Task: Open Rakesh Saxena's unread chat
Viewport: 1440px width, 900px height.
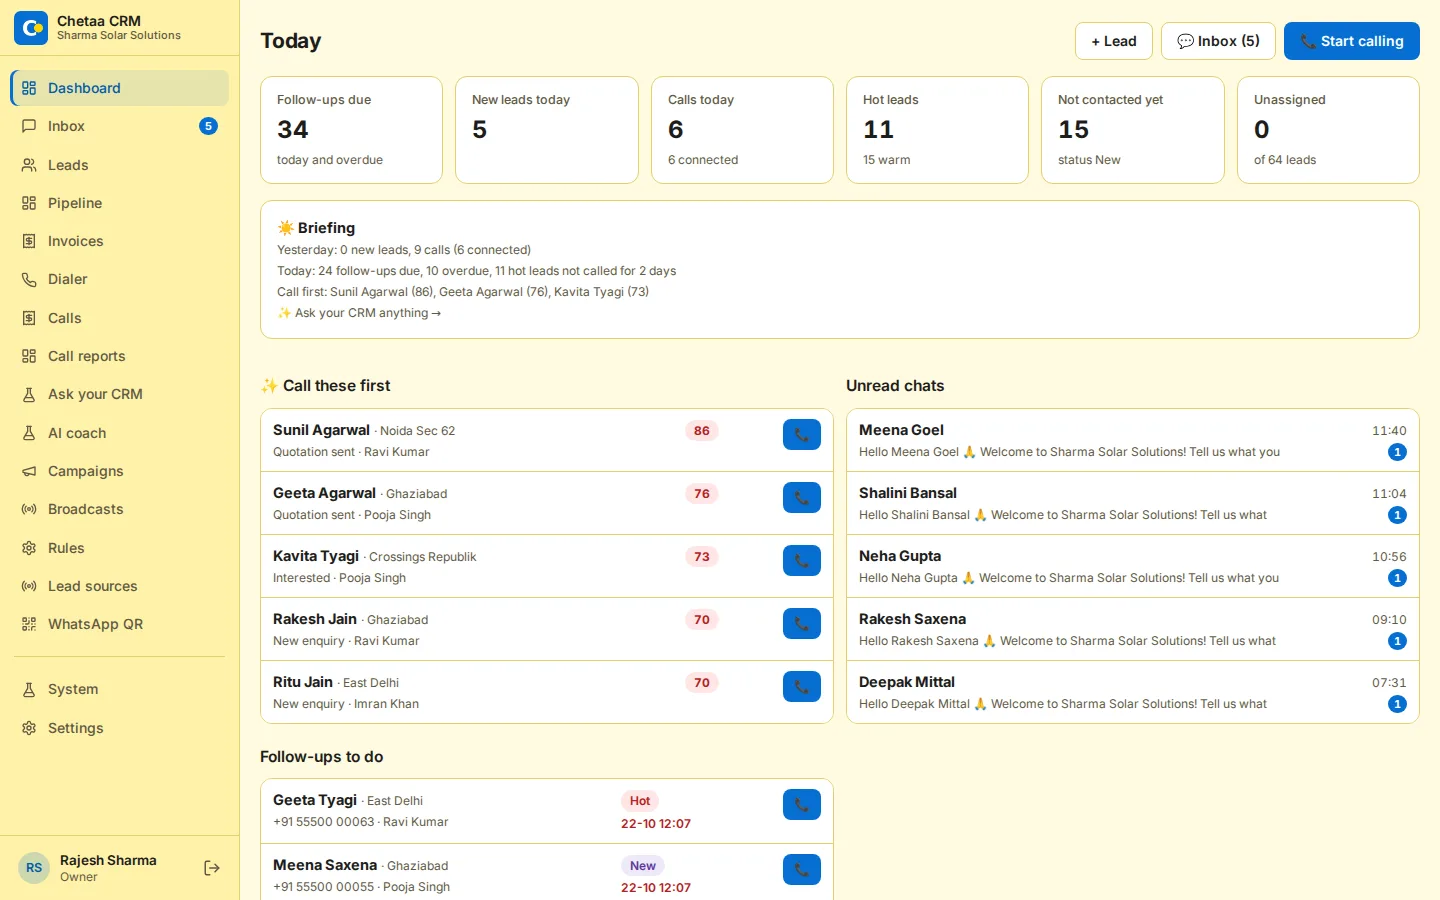Action: click(1133, 629)
